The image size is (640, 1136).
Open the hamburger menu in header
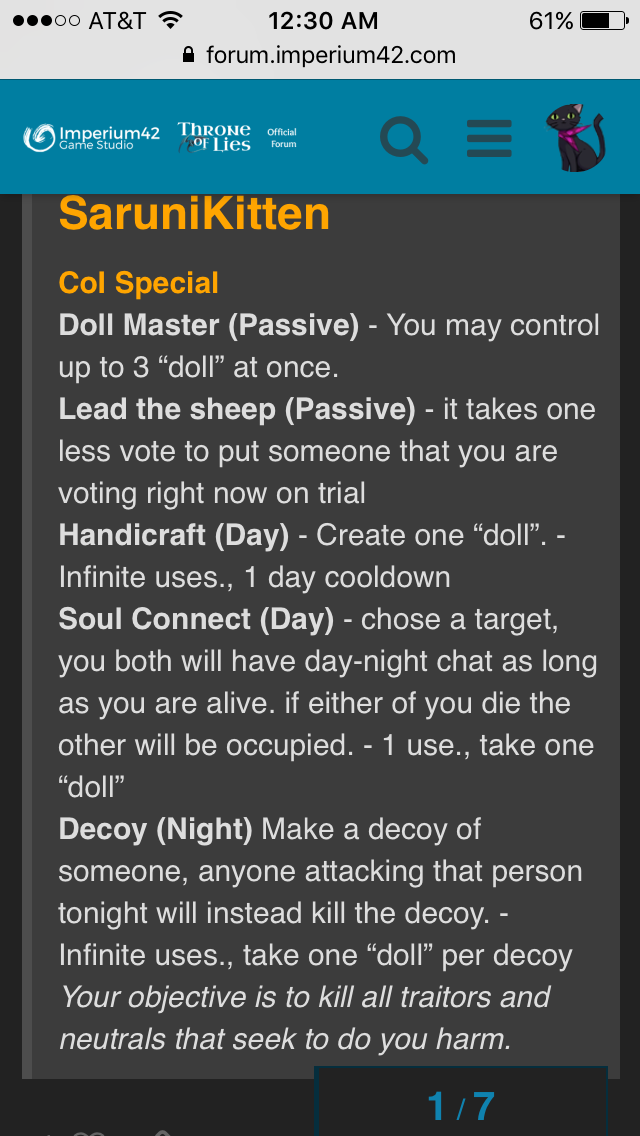(489, 138)
